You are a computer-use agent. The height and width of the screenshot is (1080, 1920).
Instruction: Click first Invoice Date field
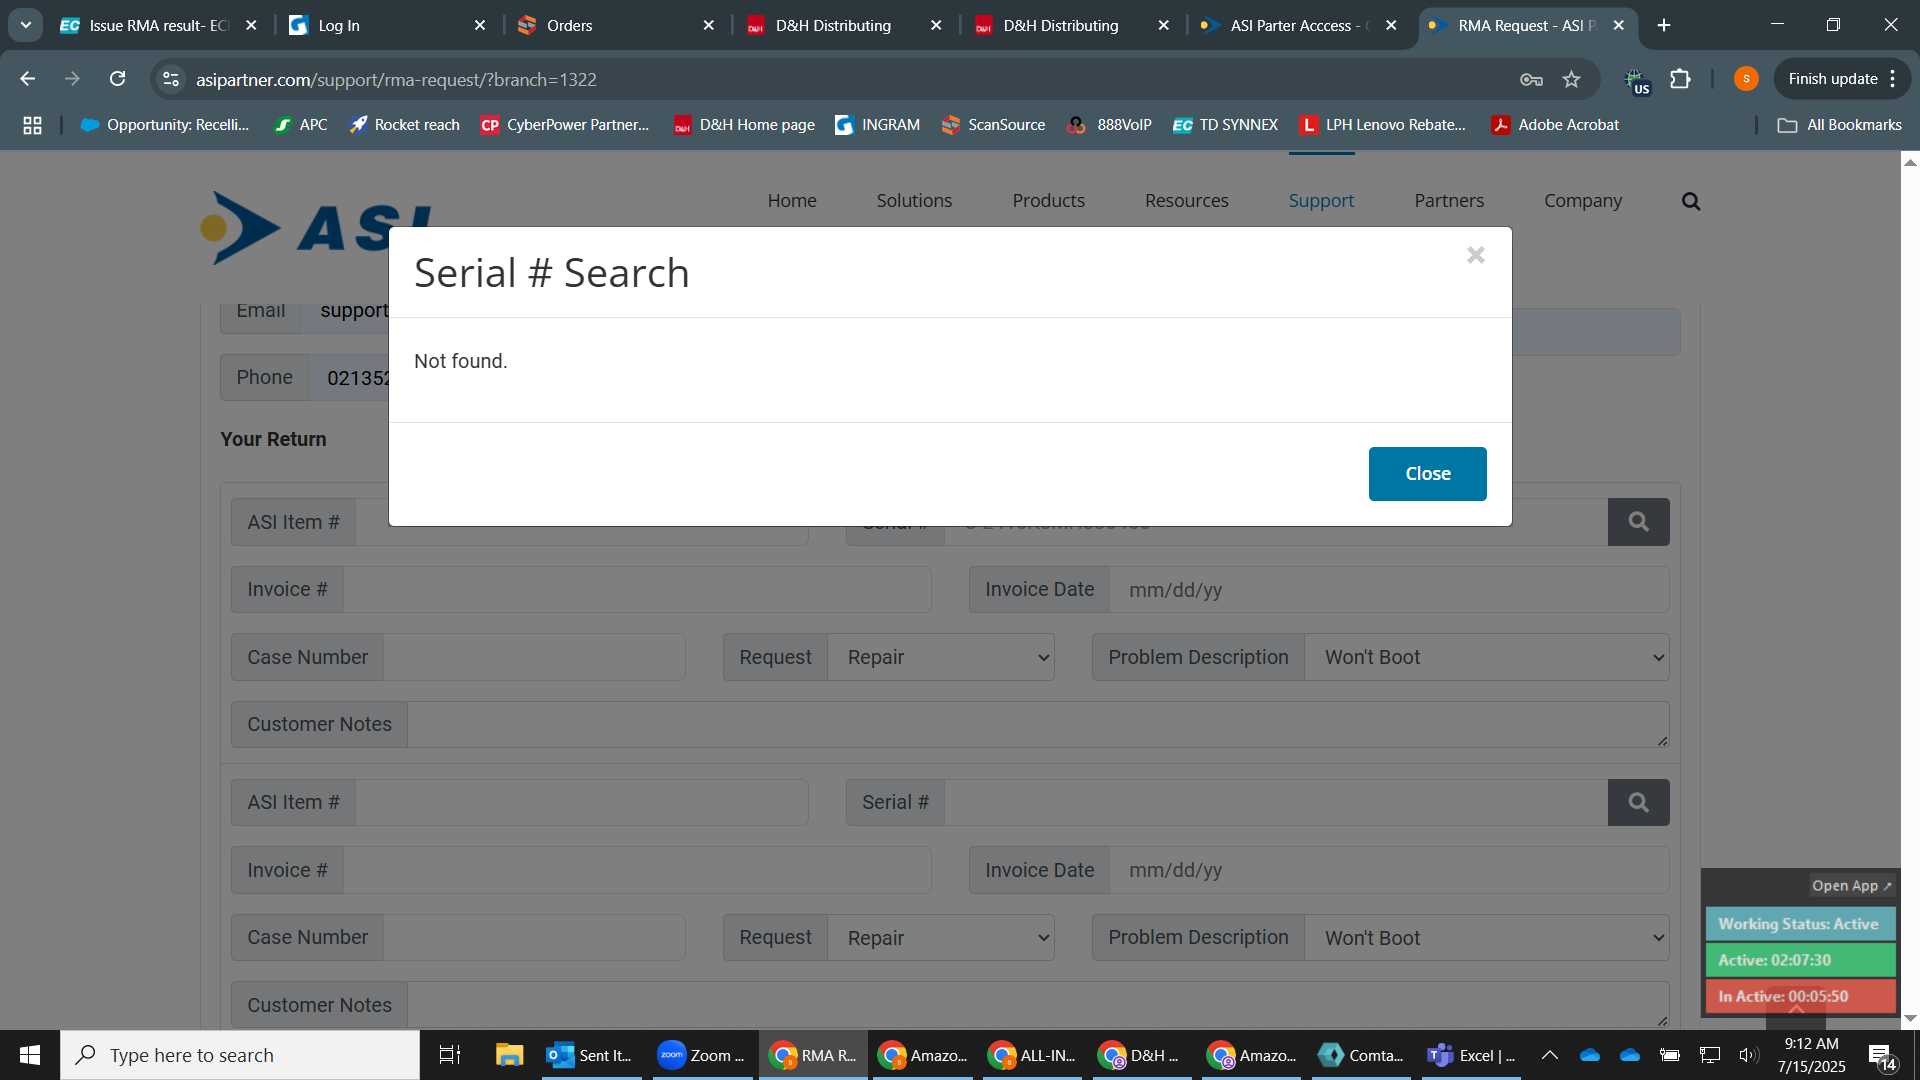click(x=1389, y=590)
